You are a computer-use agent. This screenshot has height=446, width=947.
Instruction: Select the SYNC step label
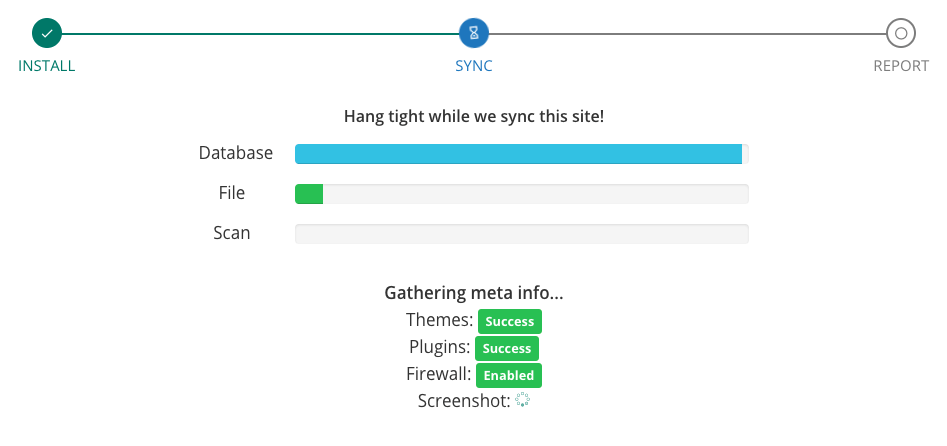474,66
